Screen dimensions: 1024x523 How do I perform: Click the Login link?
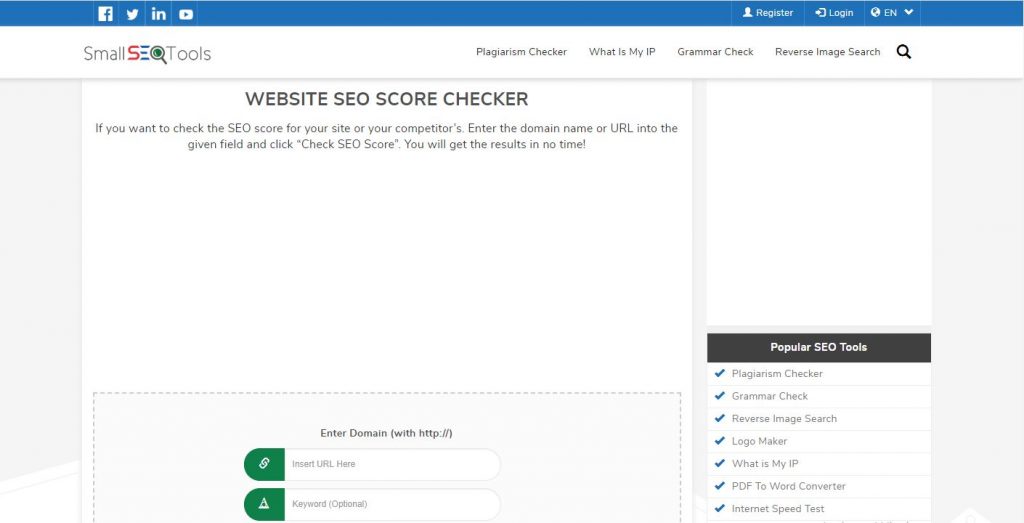[834, 12]
